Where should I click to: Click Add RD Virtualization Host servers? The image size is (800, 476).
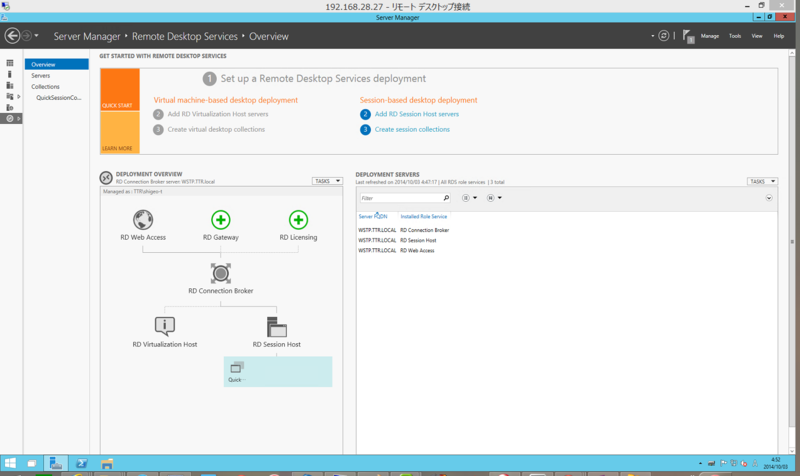[x=218, y=114]
